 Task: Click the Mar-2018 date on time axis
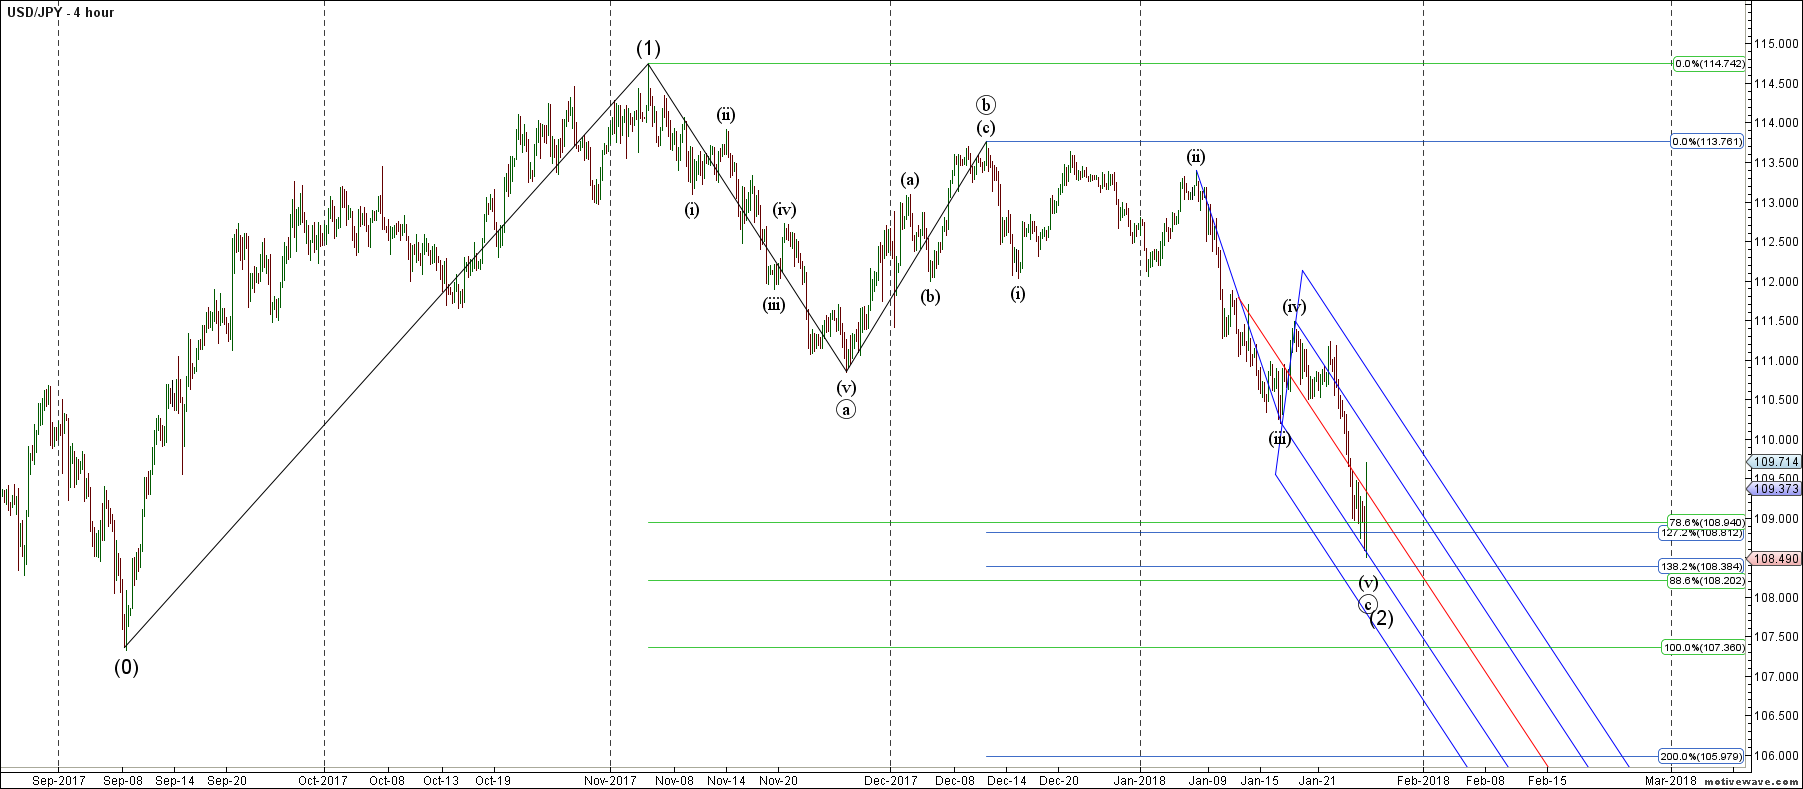1671,780
